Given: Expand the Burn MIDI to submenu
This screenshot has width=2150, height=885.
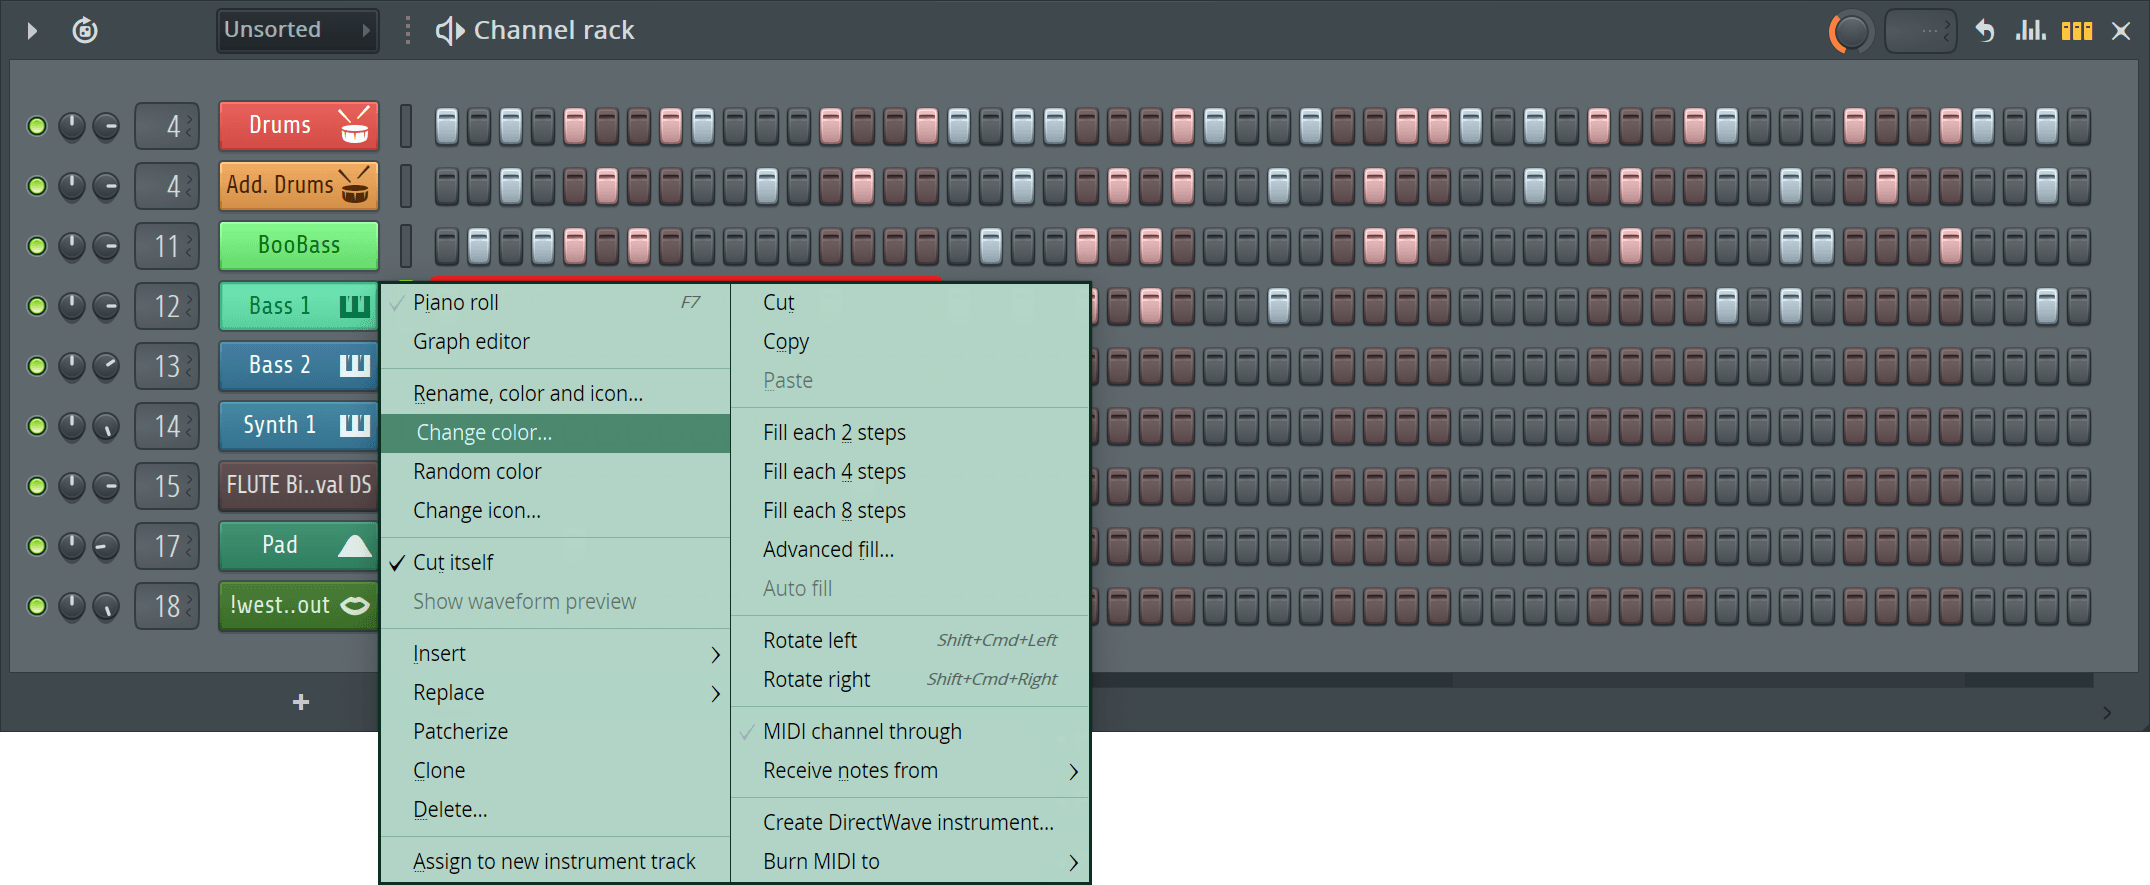Looking at the screenshot, I should pyautogui.click(x=910, y=861).
